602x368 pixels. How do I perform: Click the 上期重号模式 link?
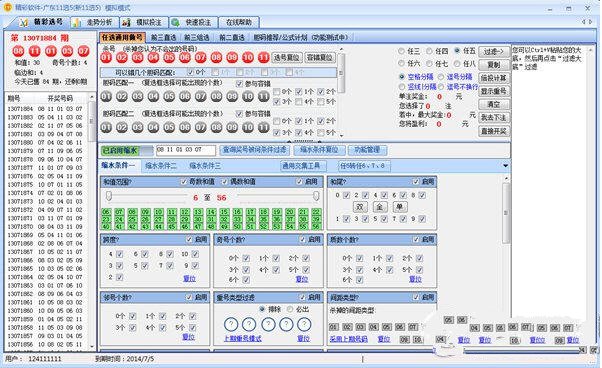243,338
